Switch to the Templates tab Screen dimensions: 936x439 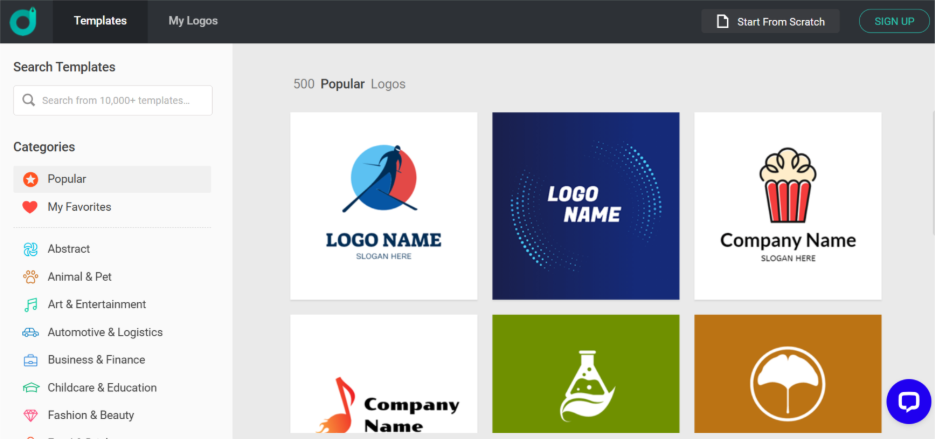point(100,21)
